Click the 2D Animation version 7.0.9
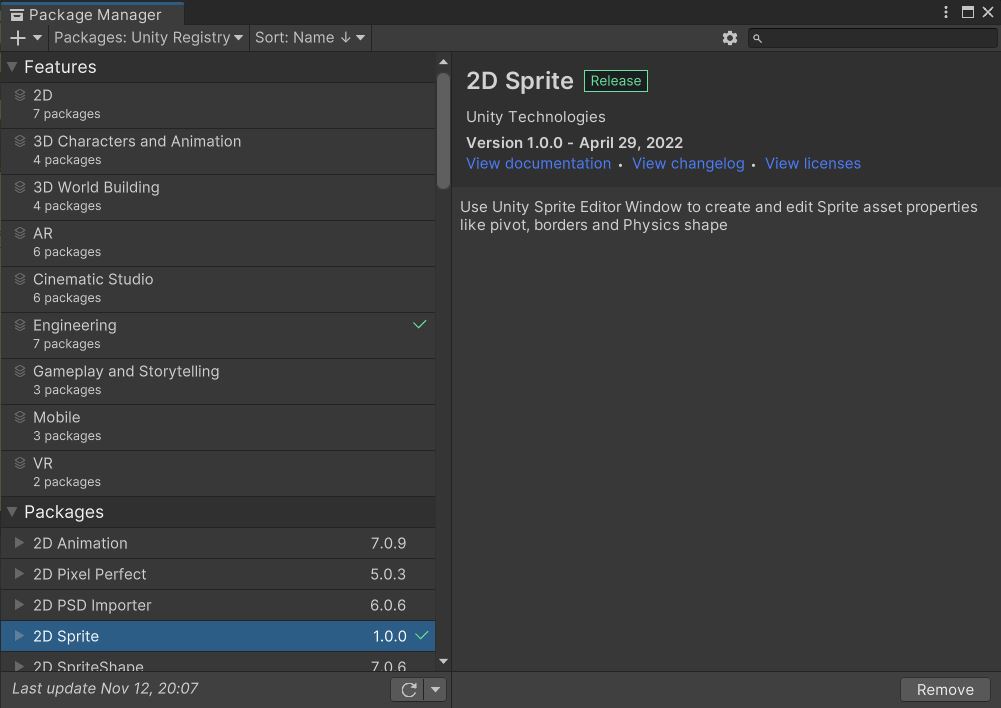This screenshot has width=1001, height=708. click(388, 543)
